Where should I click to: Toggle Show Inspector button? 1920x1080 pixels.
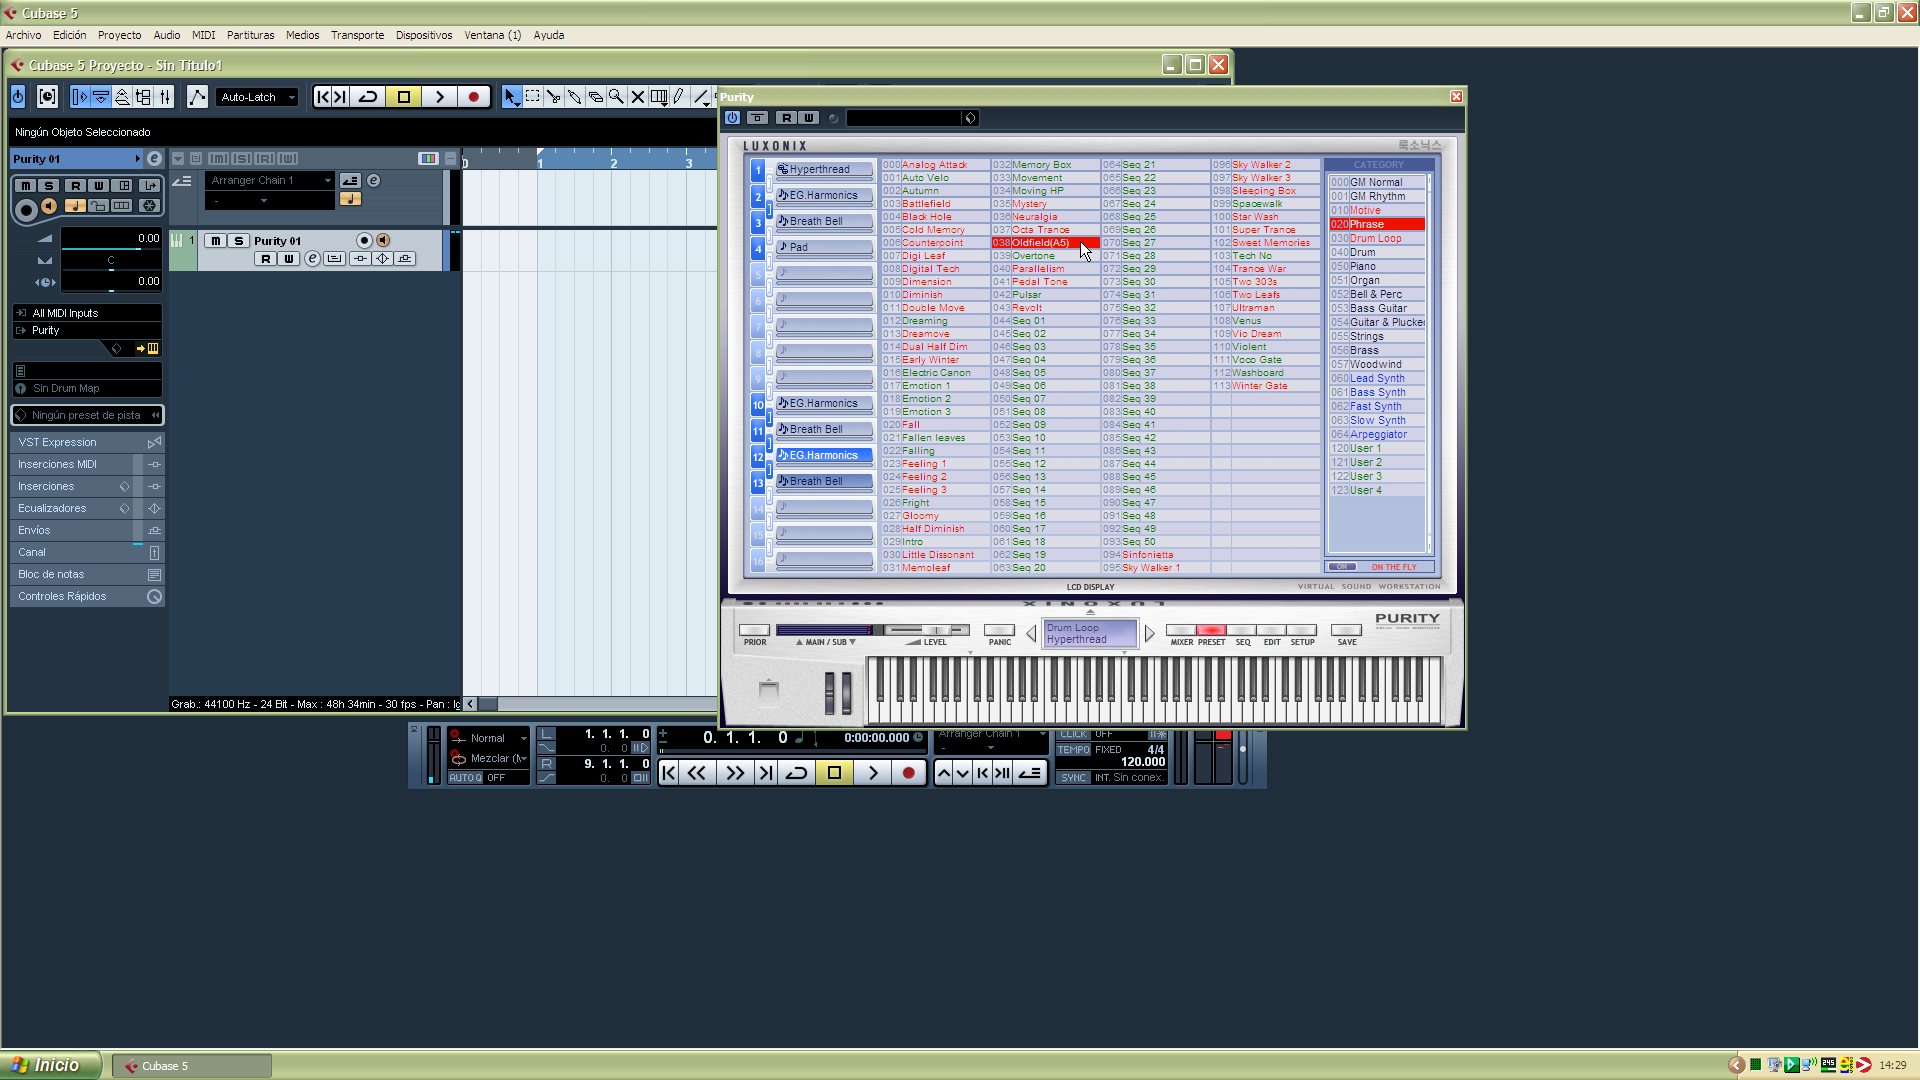80,97
